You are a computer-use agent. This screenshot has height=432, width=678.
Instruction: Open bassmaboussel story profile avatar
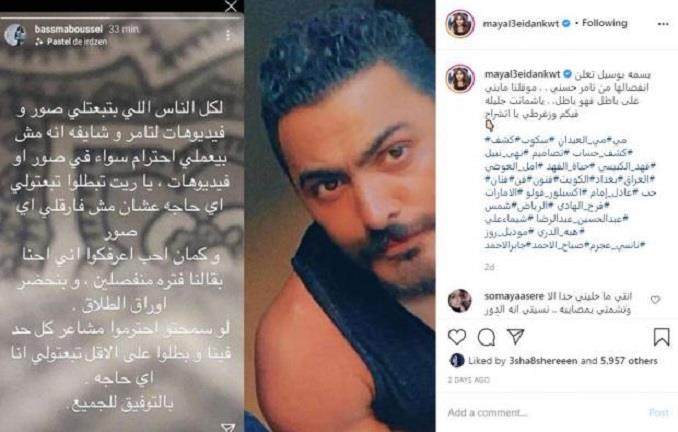[x=15, y=35]
